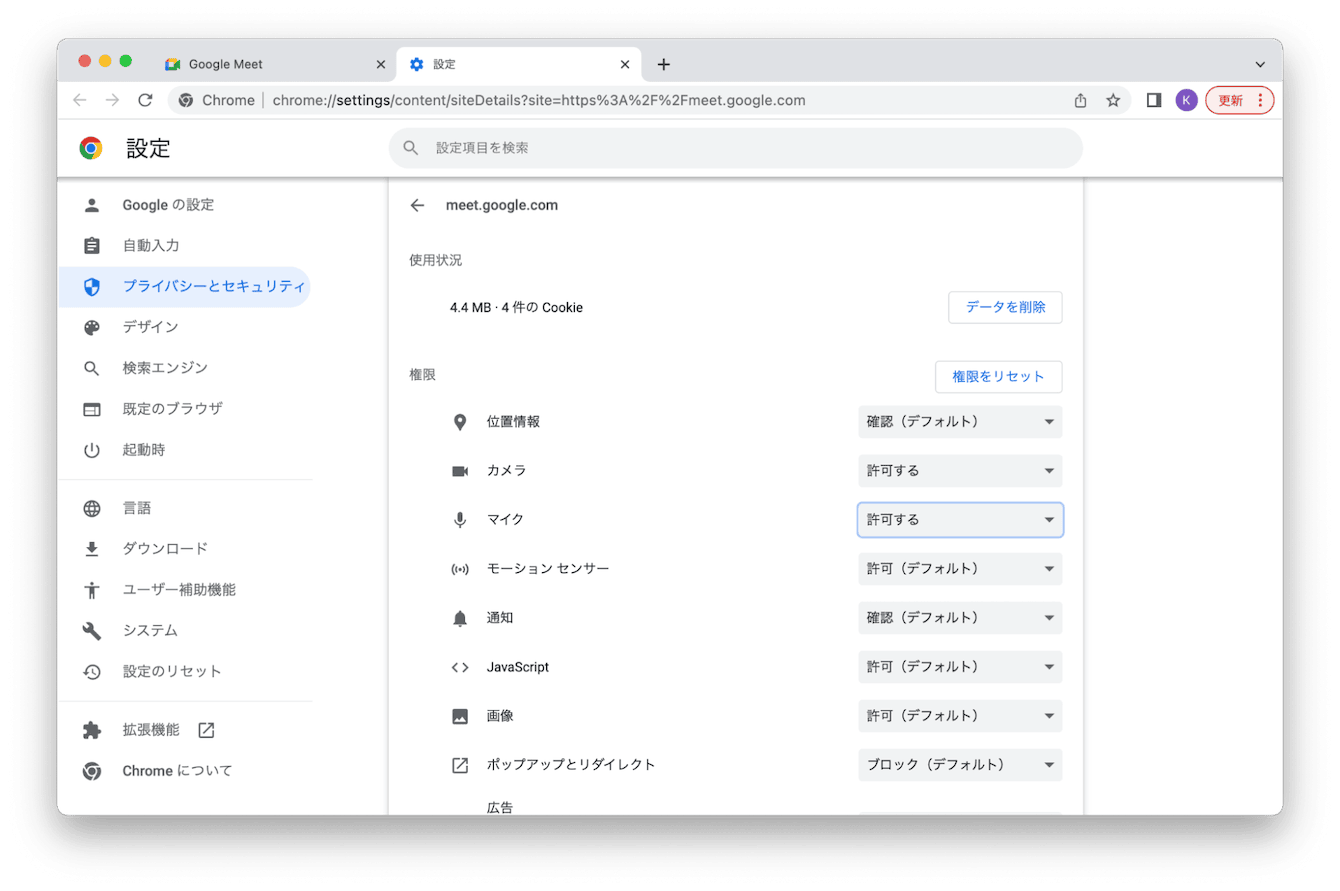Viewport: 1340px width, 891px height.
Task: Open 既定のブラウザ in sidebar
Action: tap(185, 409)
